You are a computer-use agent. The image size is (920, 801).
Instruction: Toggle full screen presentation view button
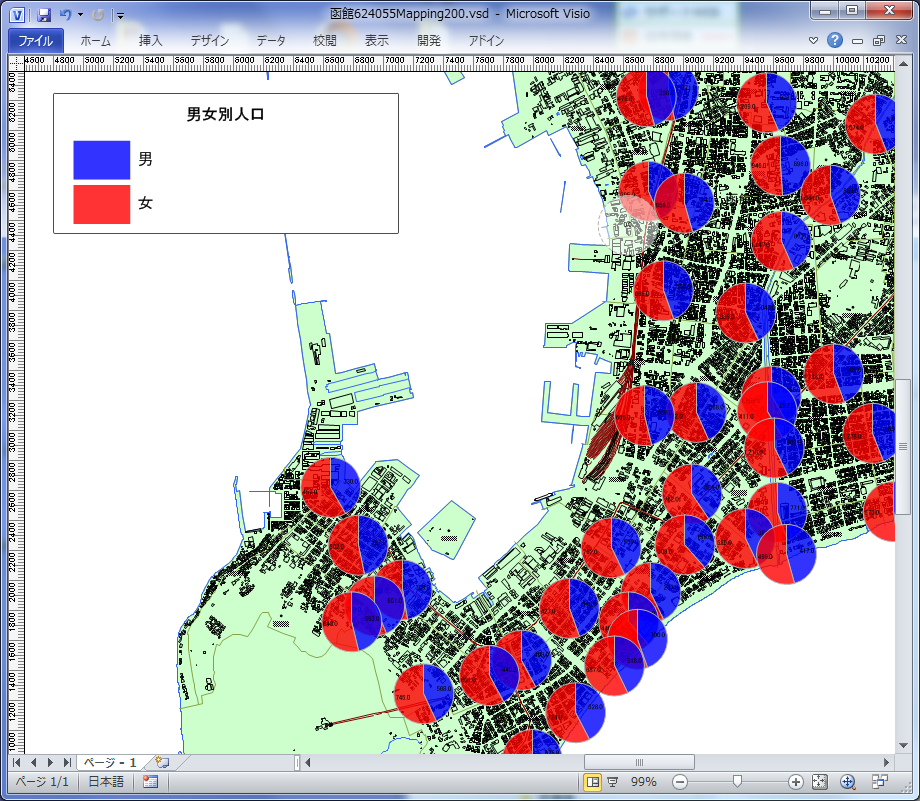[x=613, y=782]
